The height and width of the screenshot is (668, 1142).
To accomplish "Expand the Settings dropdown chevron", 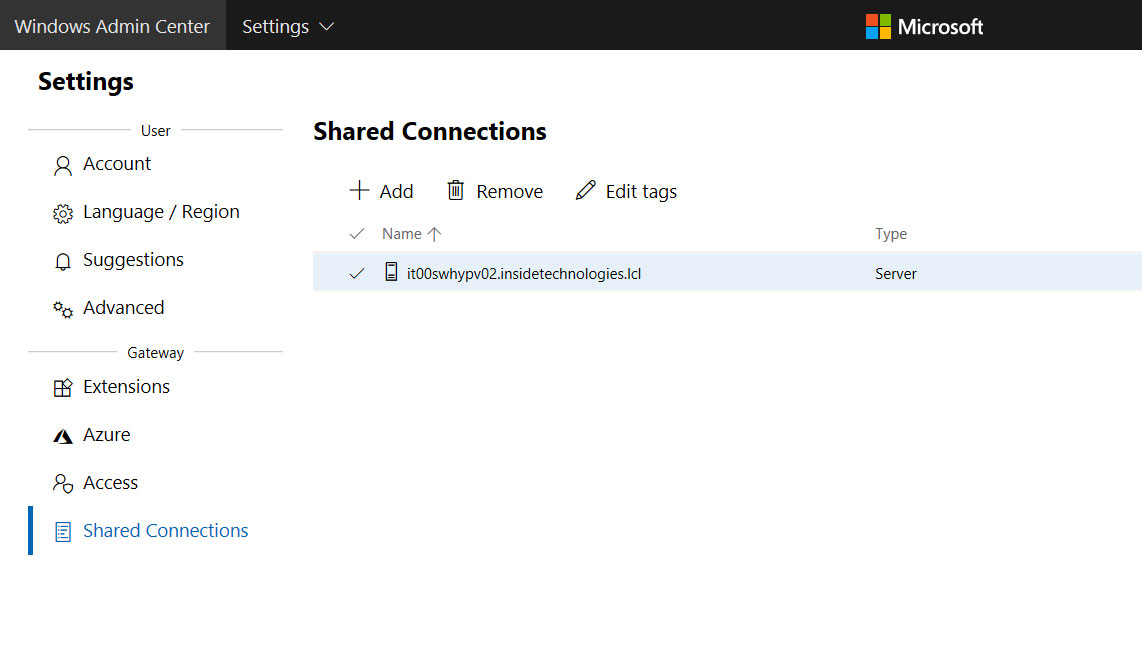I will click(327, 26).
